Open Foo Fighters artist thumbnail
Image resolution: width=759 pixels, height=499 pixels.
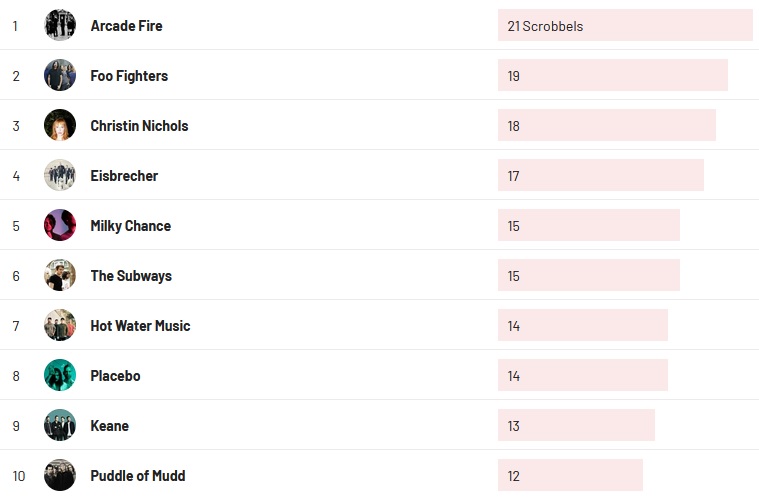[x=60, y=75]
